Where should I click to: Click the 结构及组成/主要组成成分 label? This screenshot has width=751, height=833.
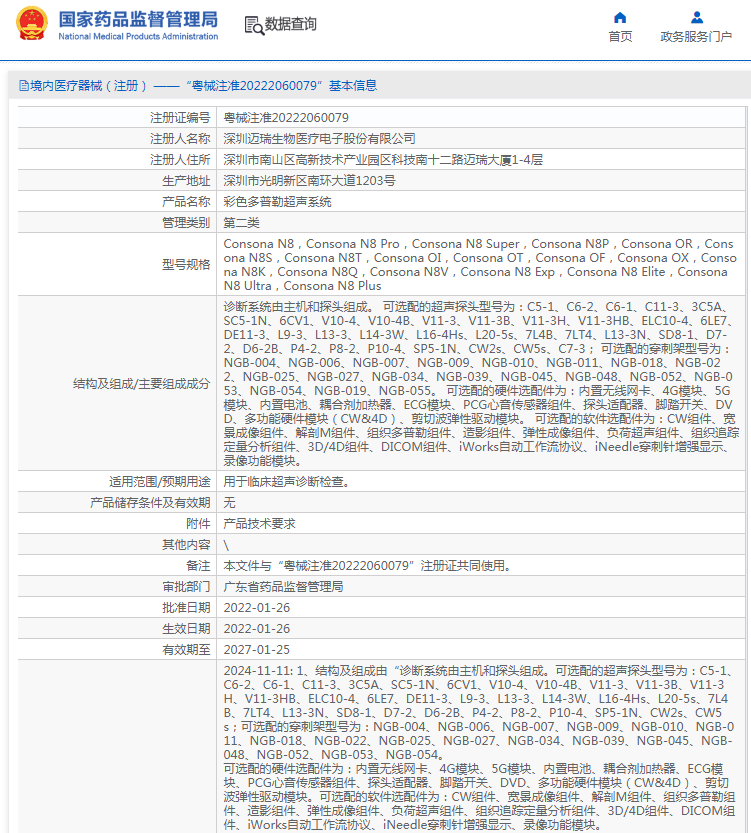pyautogui.click(x=141, y=384)
